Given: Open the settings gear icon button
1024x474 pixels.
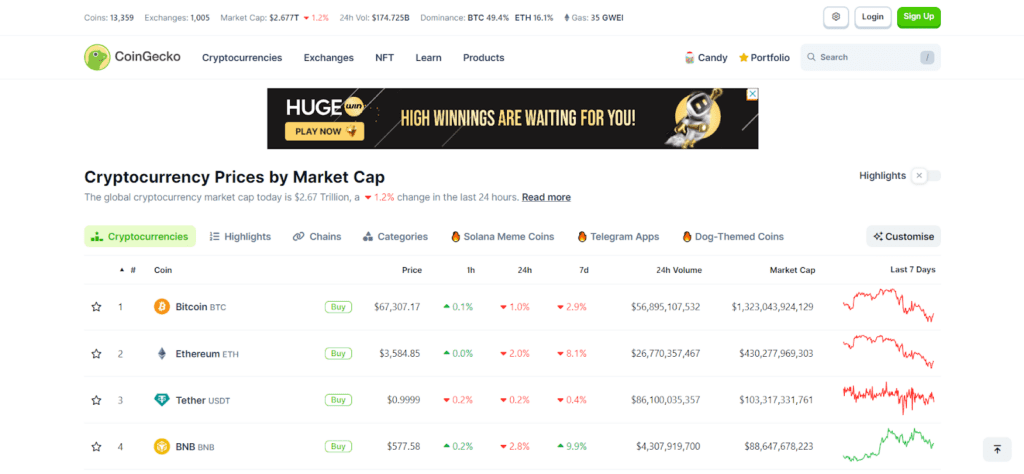Looking at the screenshot, I should 836,17.
